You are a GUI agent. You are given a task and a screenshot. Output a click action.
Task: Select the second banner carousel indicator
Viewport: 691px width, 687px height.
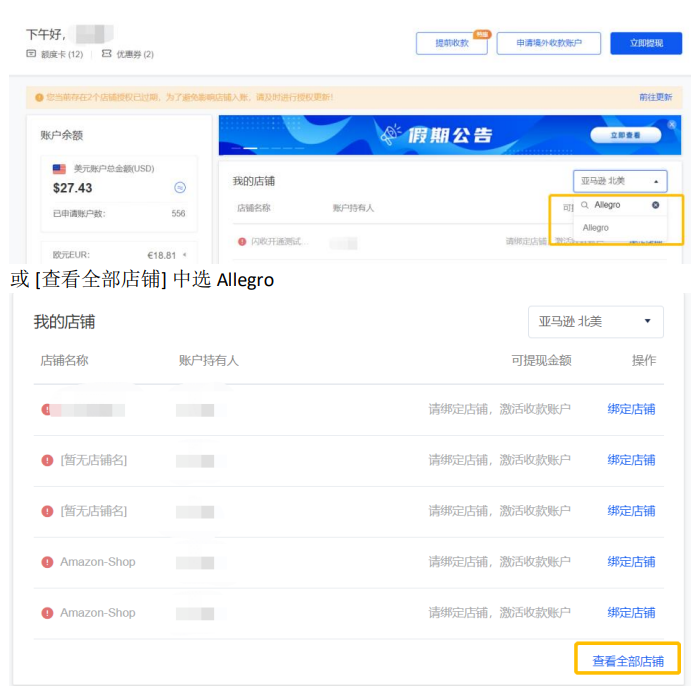pyautogui.click(x=250, y=149)
